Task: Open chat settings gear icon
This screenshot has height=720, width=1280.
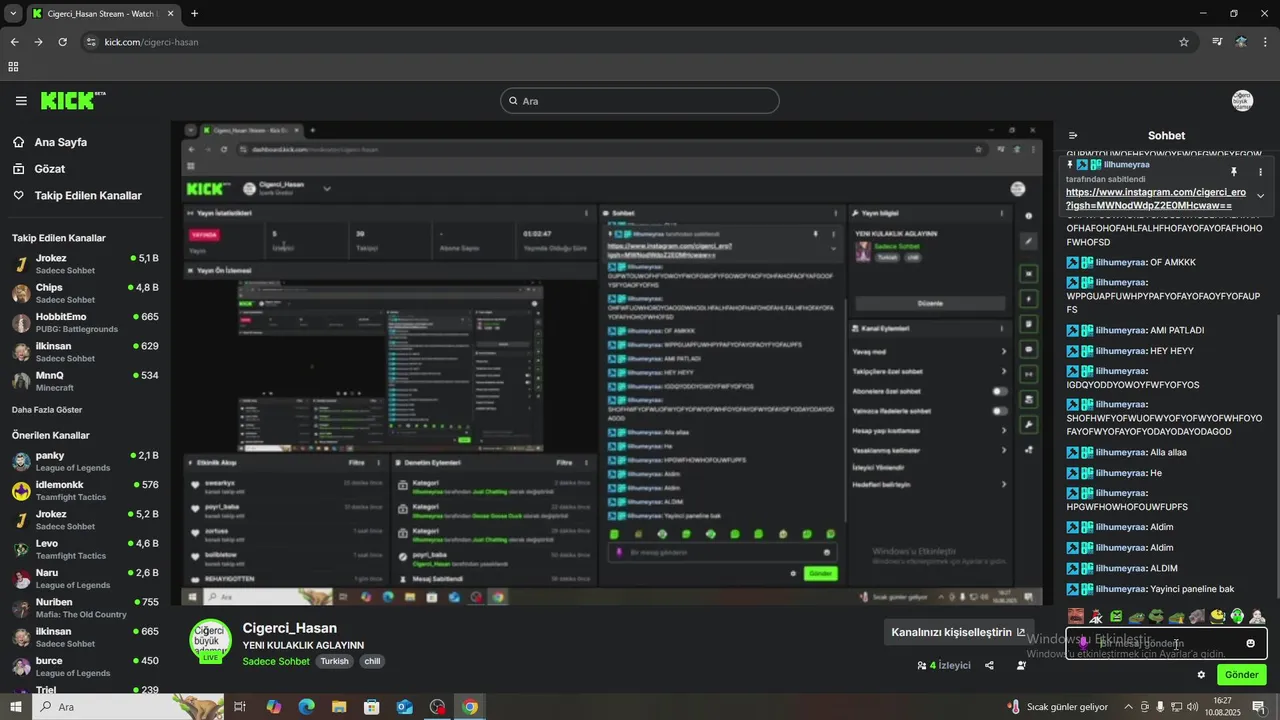Action: point(1201,675)
